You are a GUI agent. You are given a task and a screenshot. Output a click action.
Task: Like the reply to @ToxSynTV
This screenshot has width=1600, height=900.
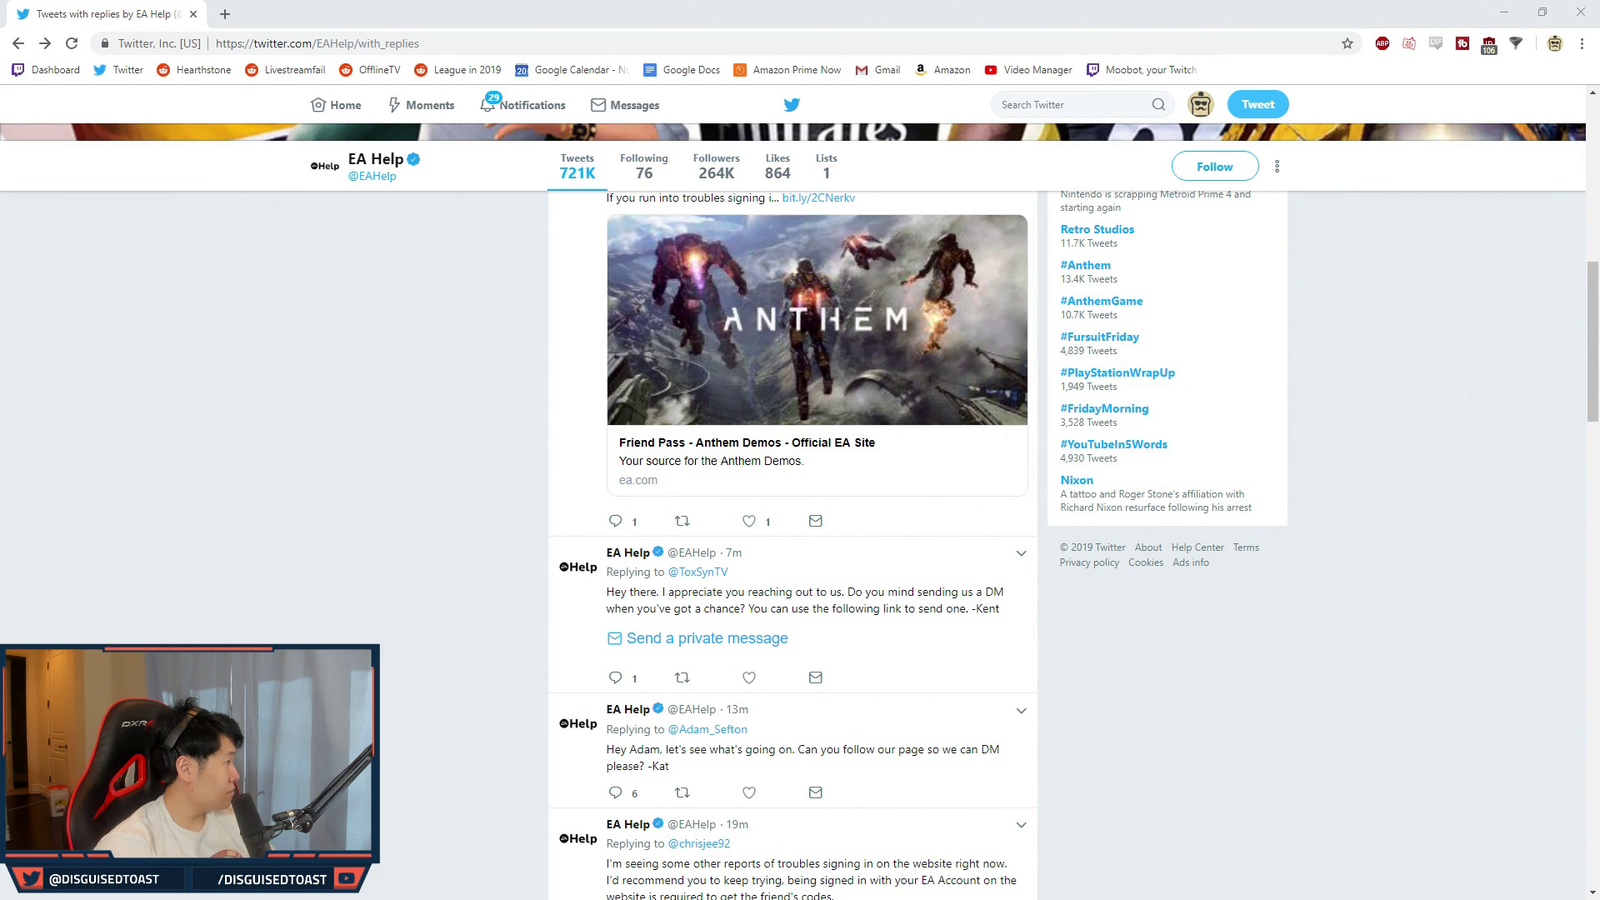click(x=749, y=677)
